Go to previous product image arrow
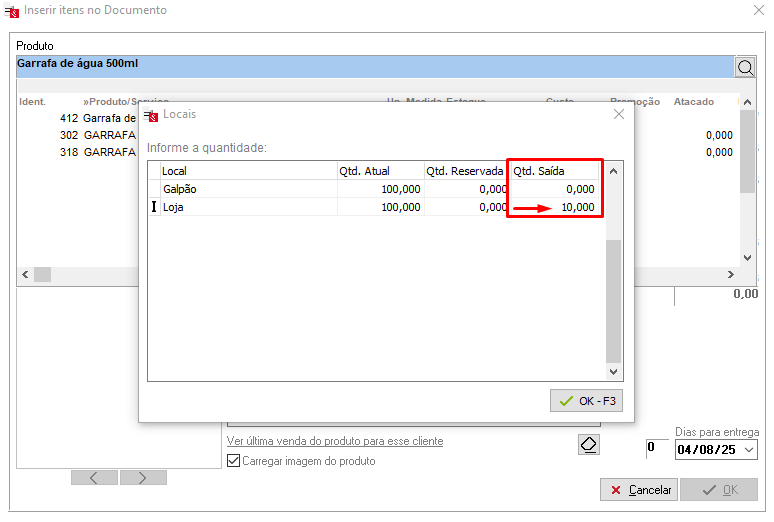Screen dimensions: 774x522 pos(94,478)
